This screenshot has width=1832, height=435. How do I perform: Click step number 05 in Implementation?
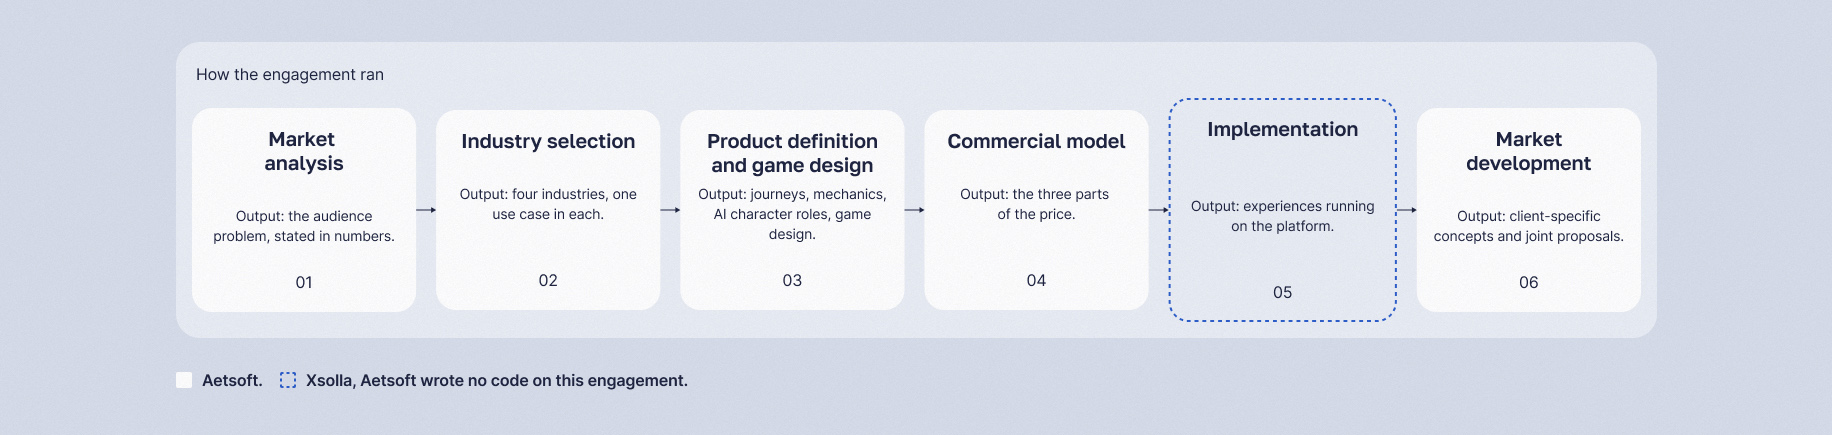tap(1282, 292)
